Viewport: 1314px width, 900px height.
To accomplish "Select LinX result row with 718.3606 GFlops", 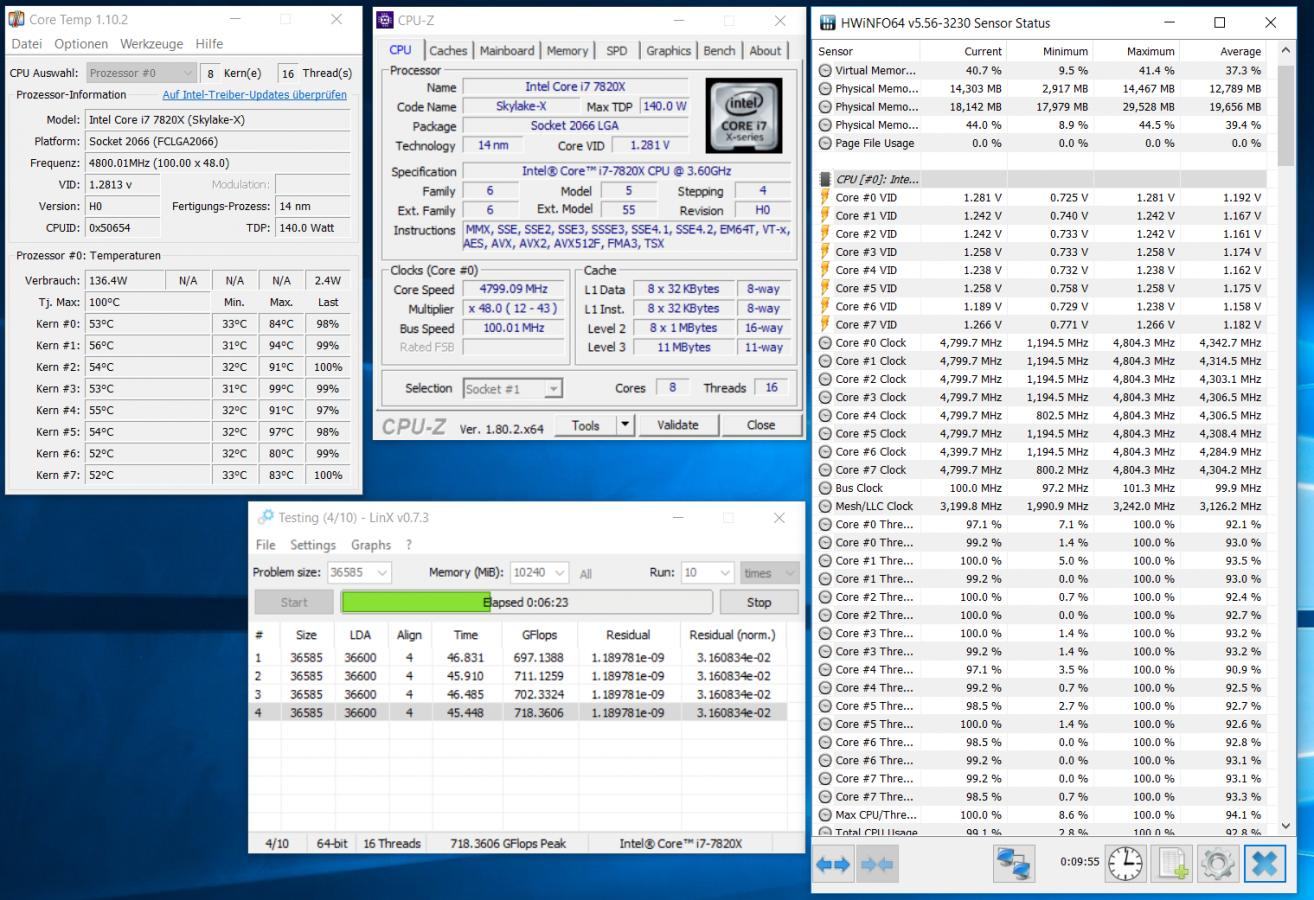I will click(x=517, y=713).
